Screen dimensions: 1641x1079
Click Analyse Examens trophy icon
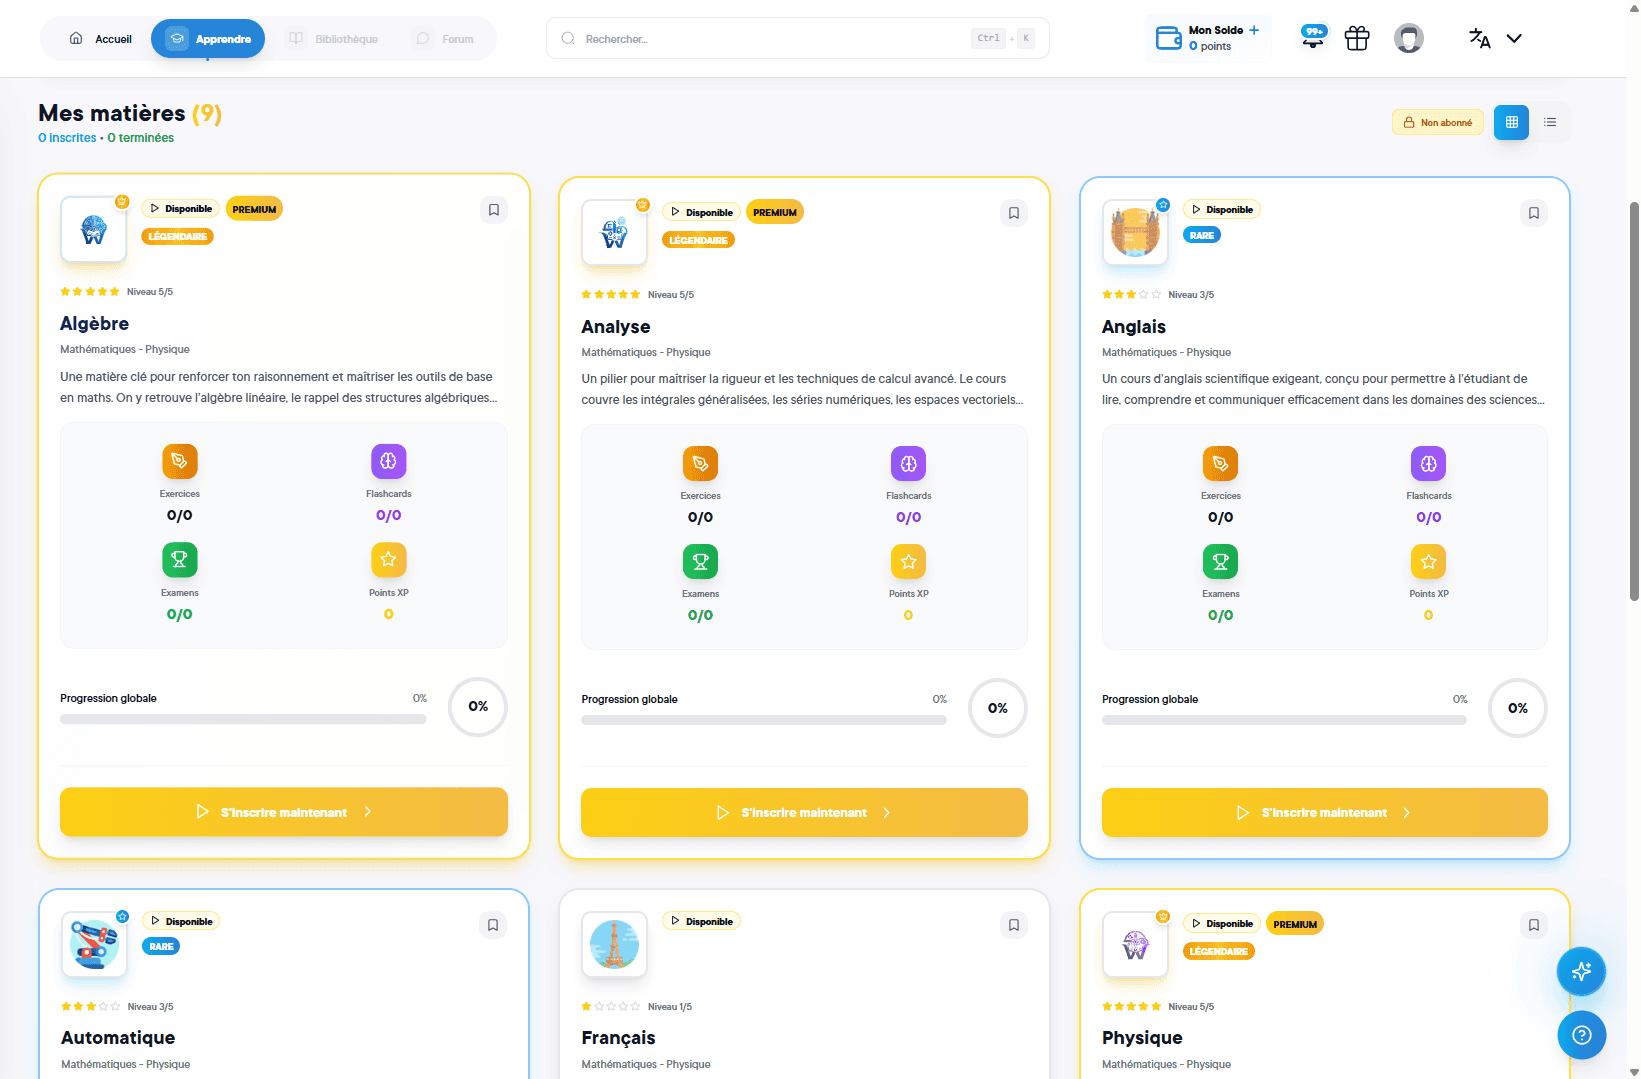point(700,562)
